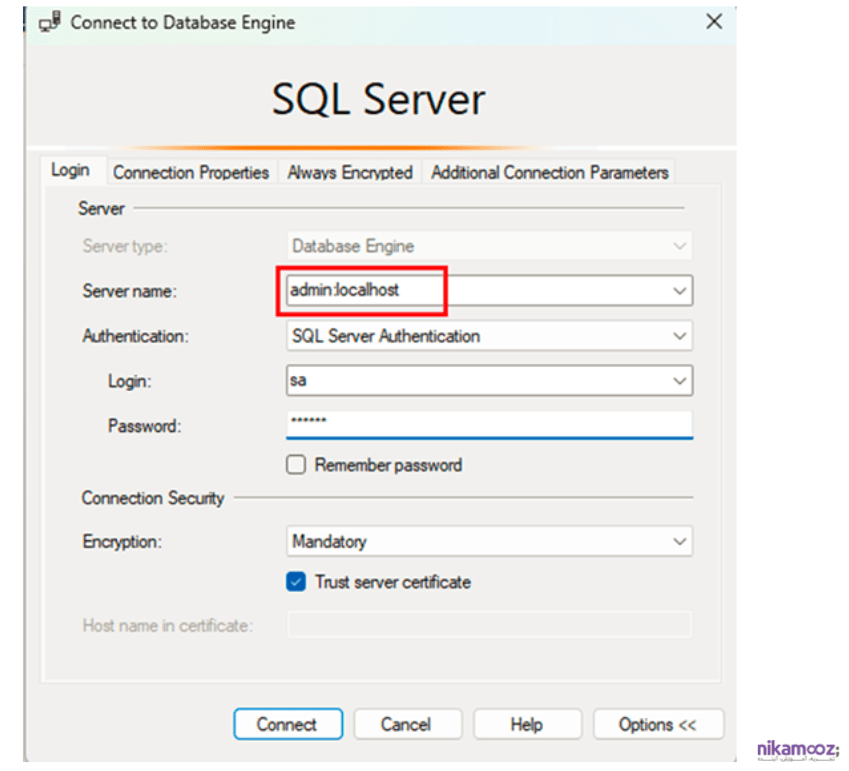Open the Authentication dropdown list
Viewport: 849px width, 771px height.
488,336
